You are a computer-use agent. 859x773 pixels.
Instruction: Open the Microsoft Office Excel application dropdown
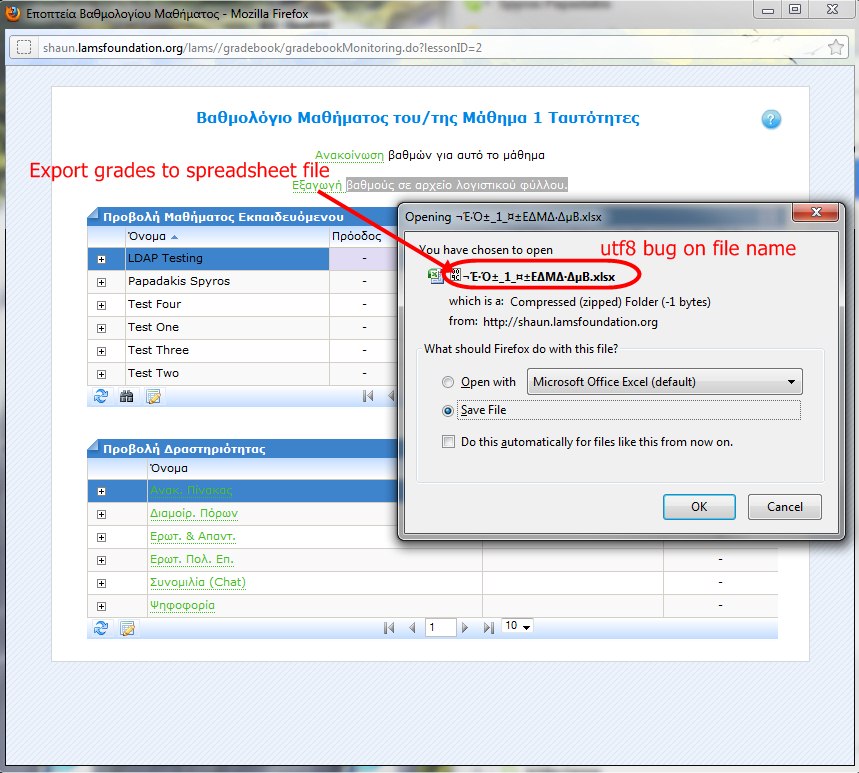[666, 382]
